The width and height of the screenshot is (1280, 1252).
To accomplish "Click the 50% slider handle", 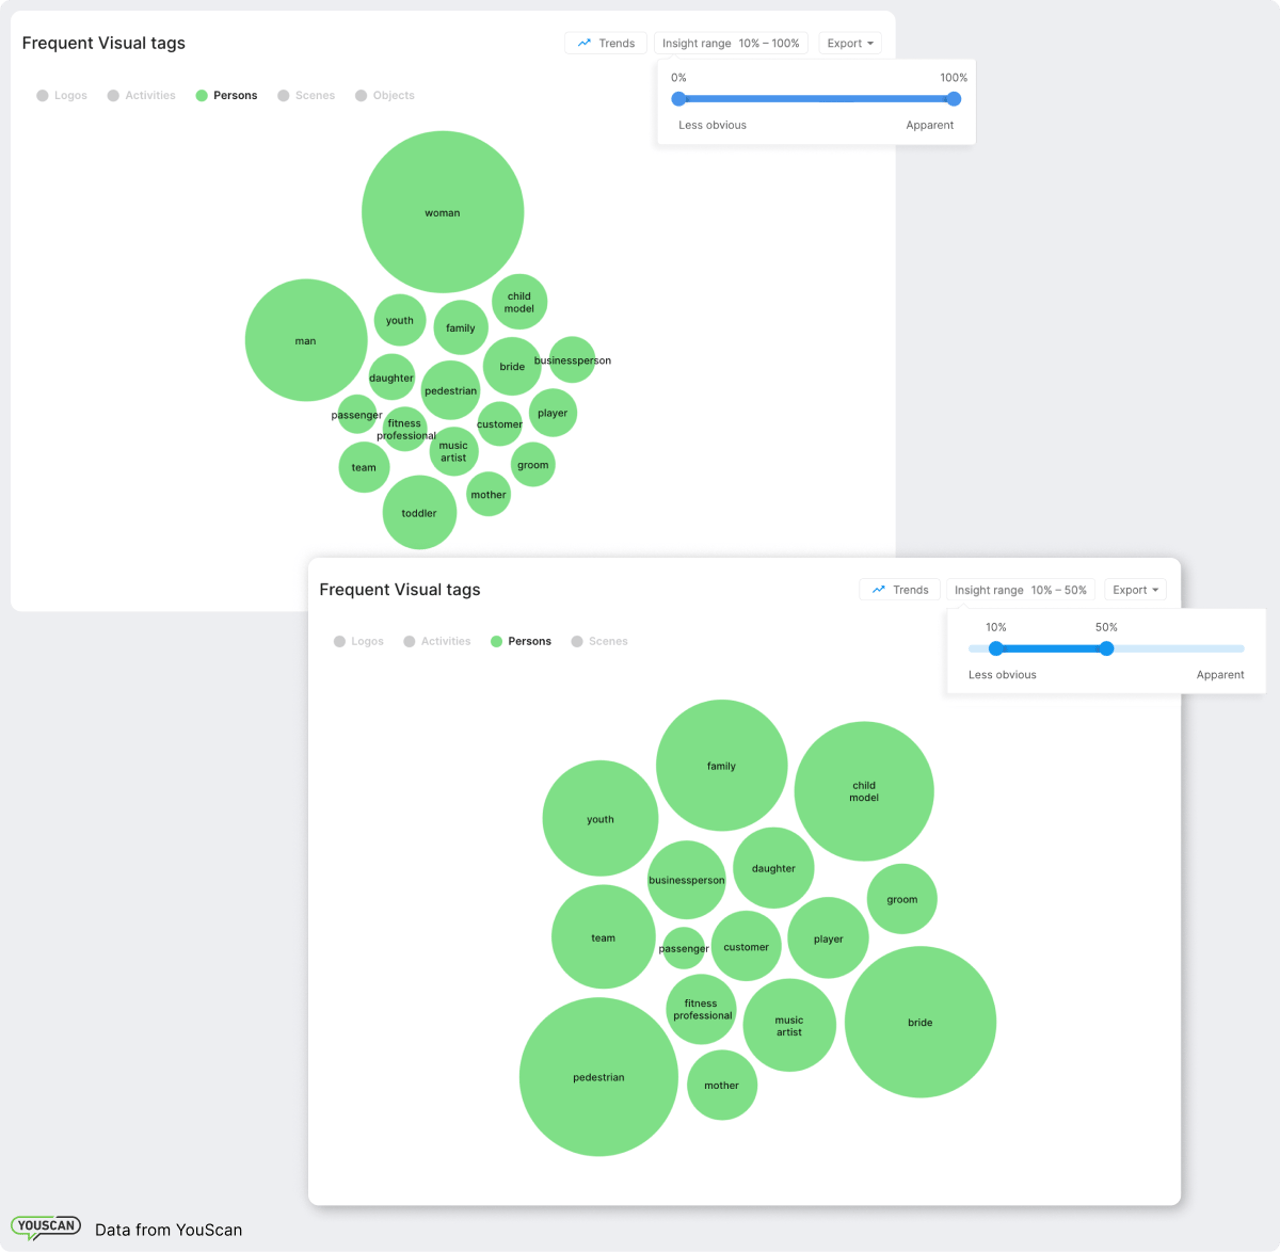I will 1106,649.
